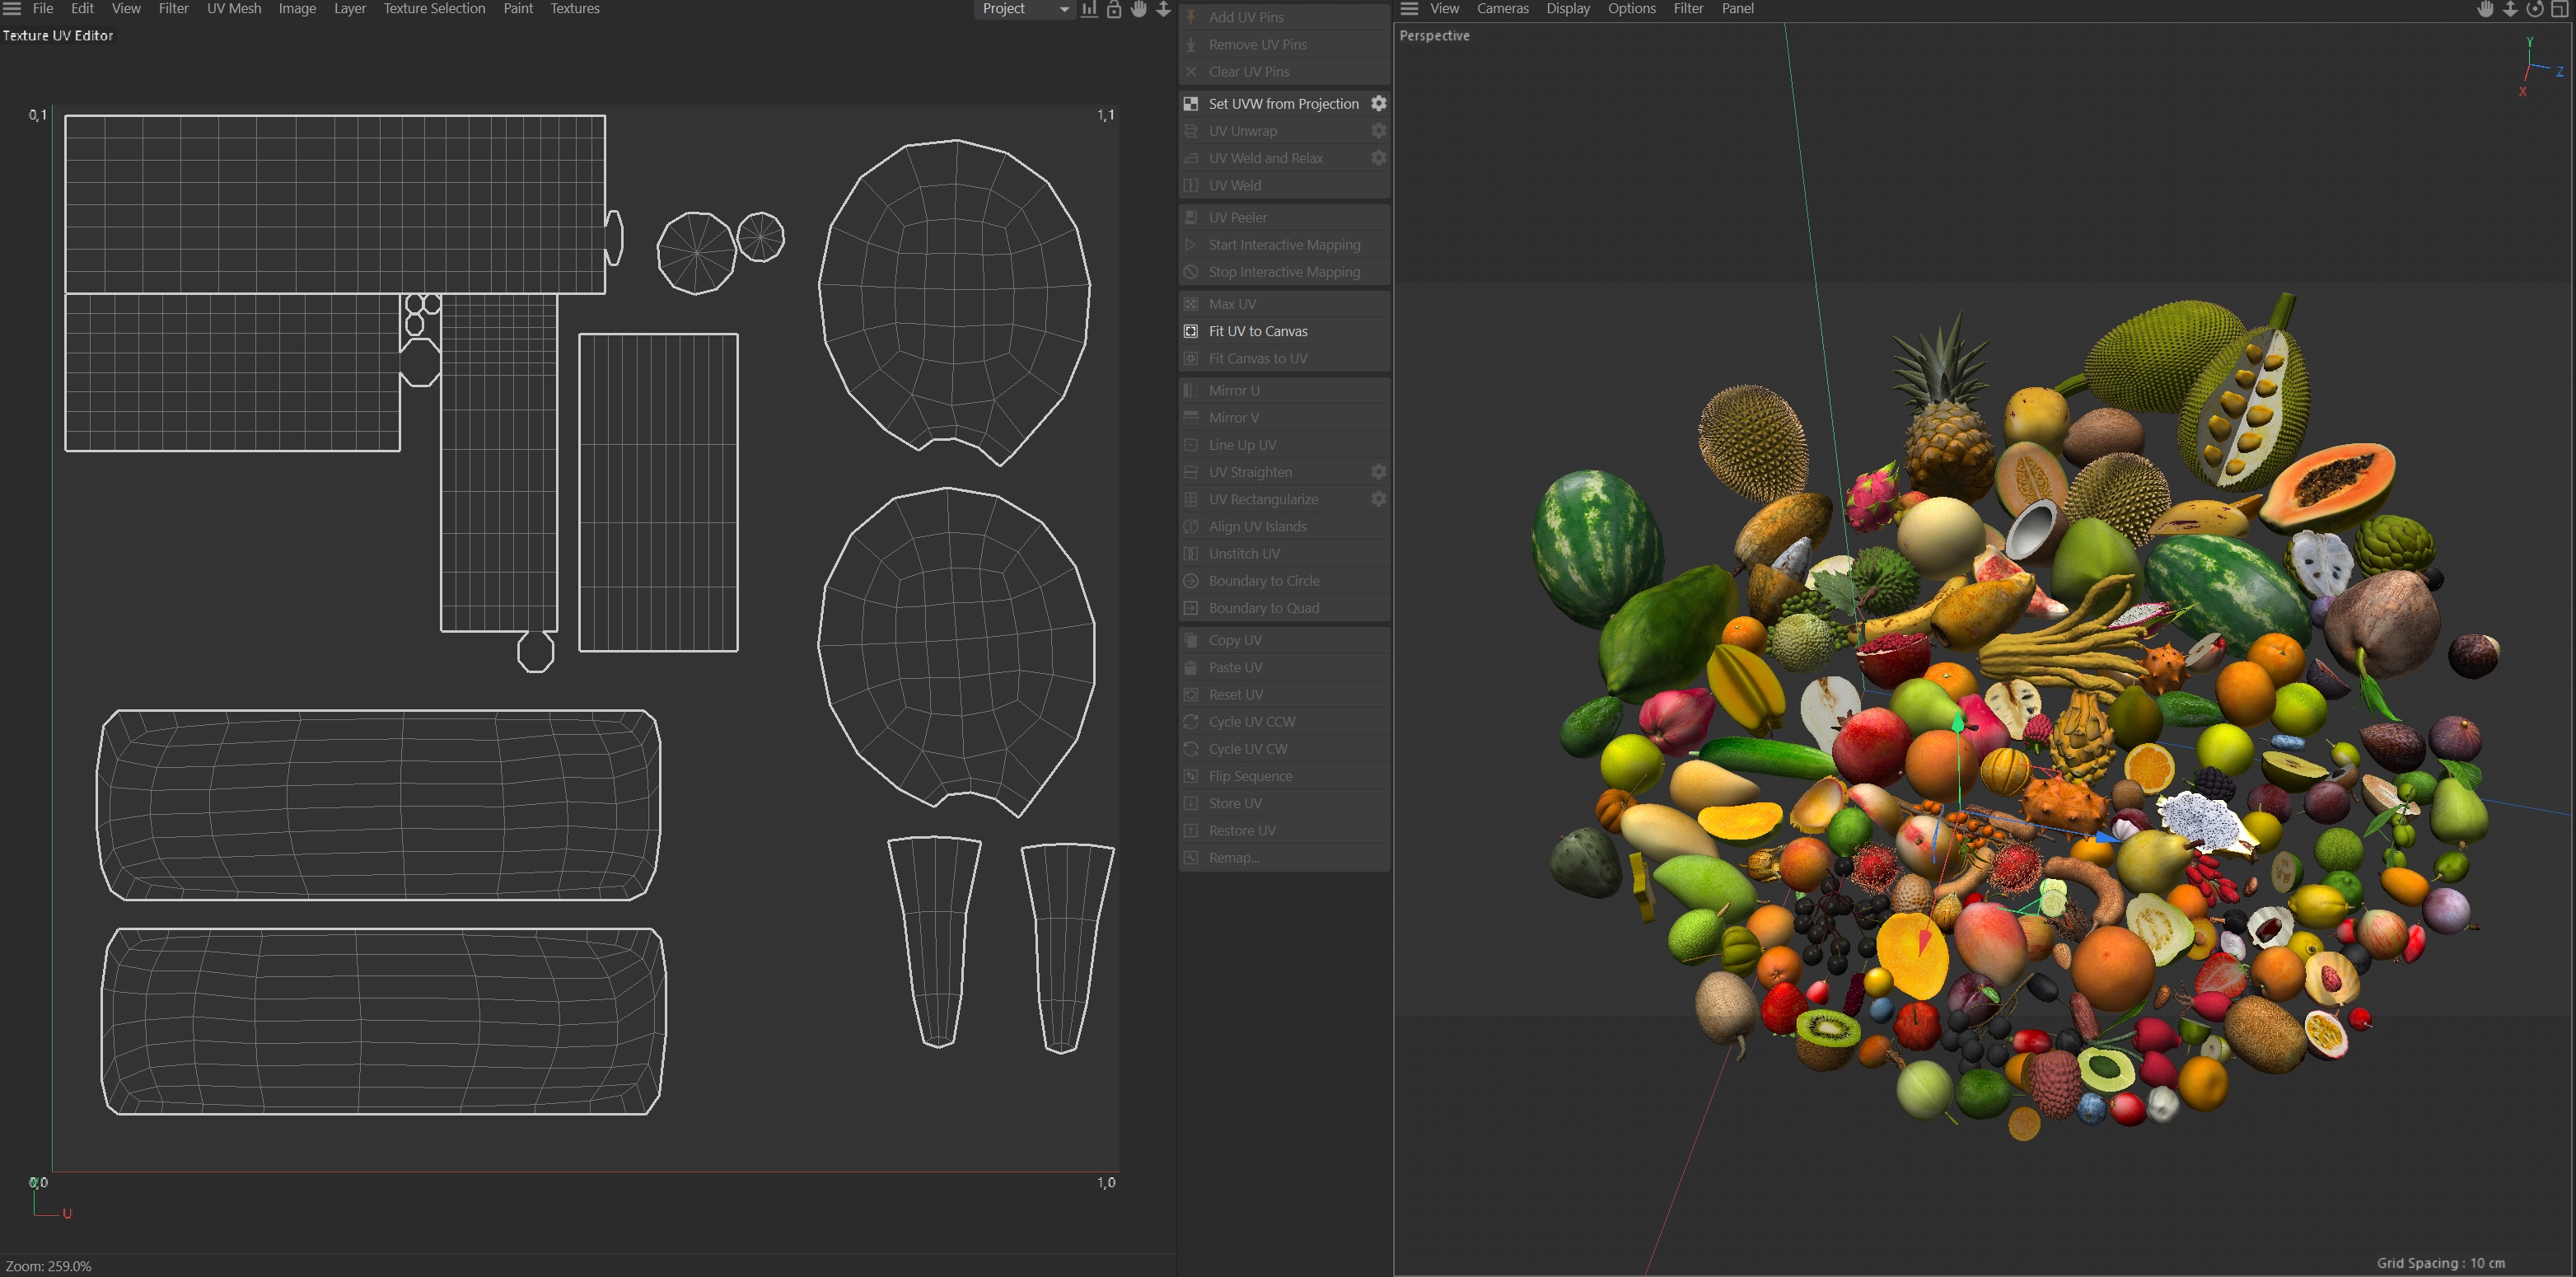Open Set UVW from Projection gear settings
Viewport: 2576px width, 1277px height.
point(1378,103)
